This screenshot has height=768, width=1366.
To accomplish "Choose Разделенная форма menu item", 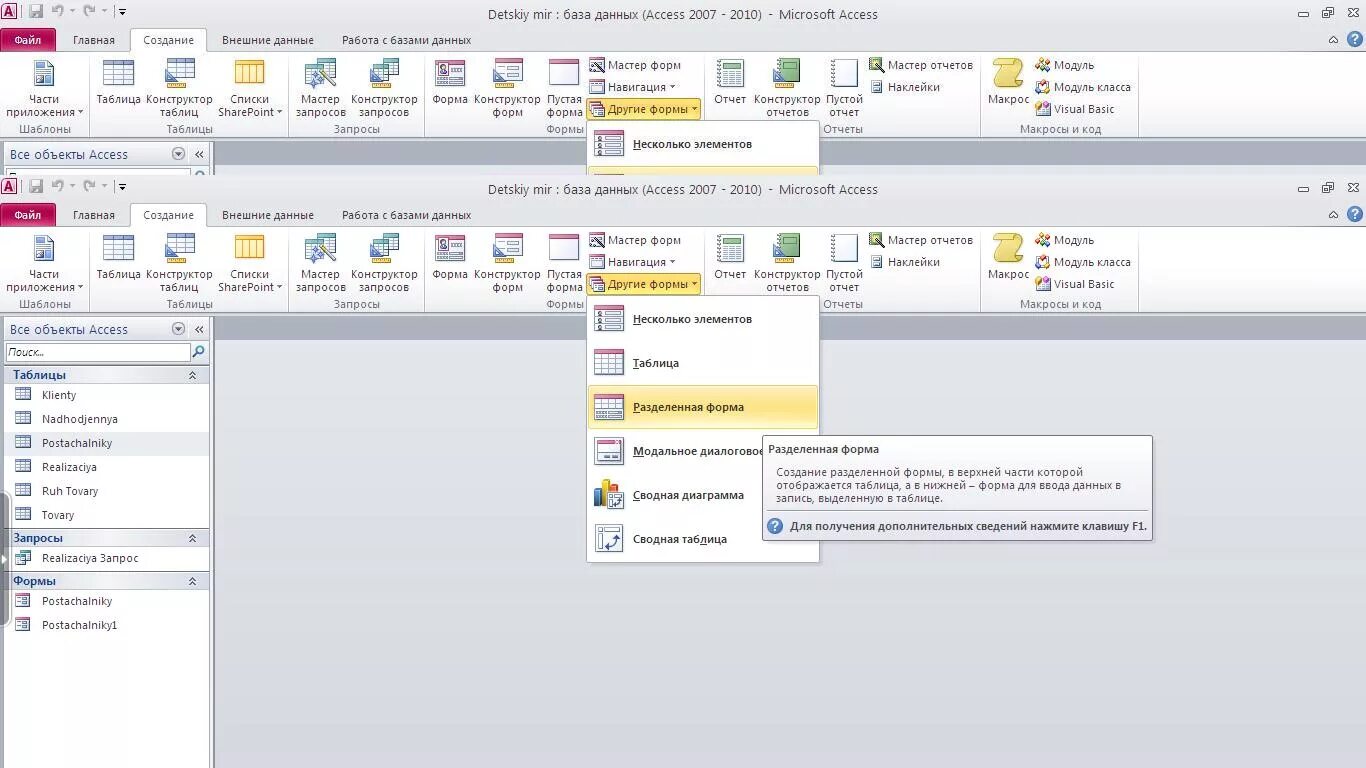I will coord(703,407).
